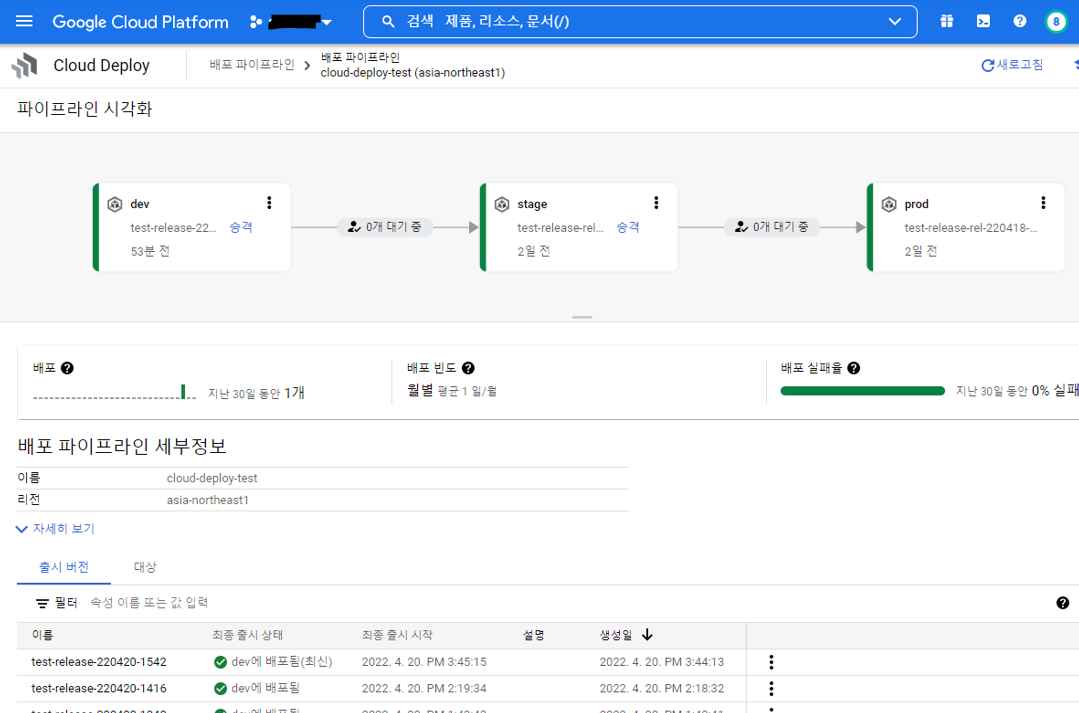Go back via the 배포 파이프라인 breadcrumb

pos(252,65)
